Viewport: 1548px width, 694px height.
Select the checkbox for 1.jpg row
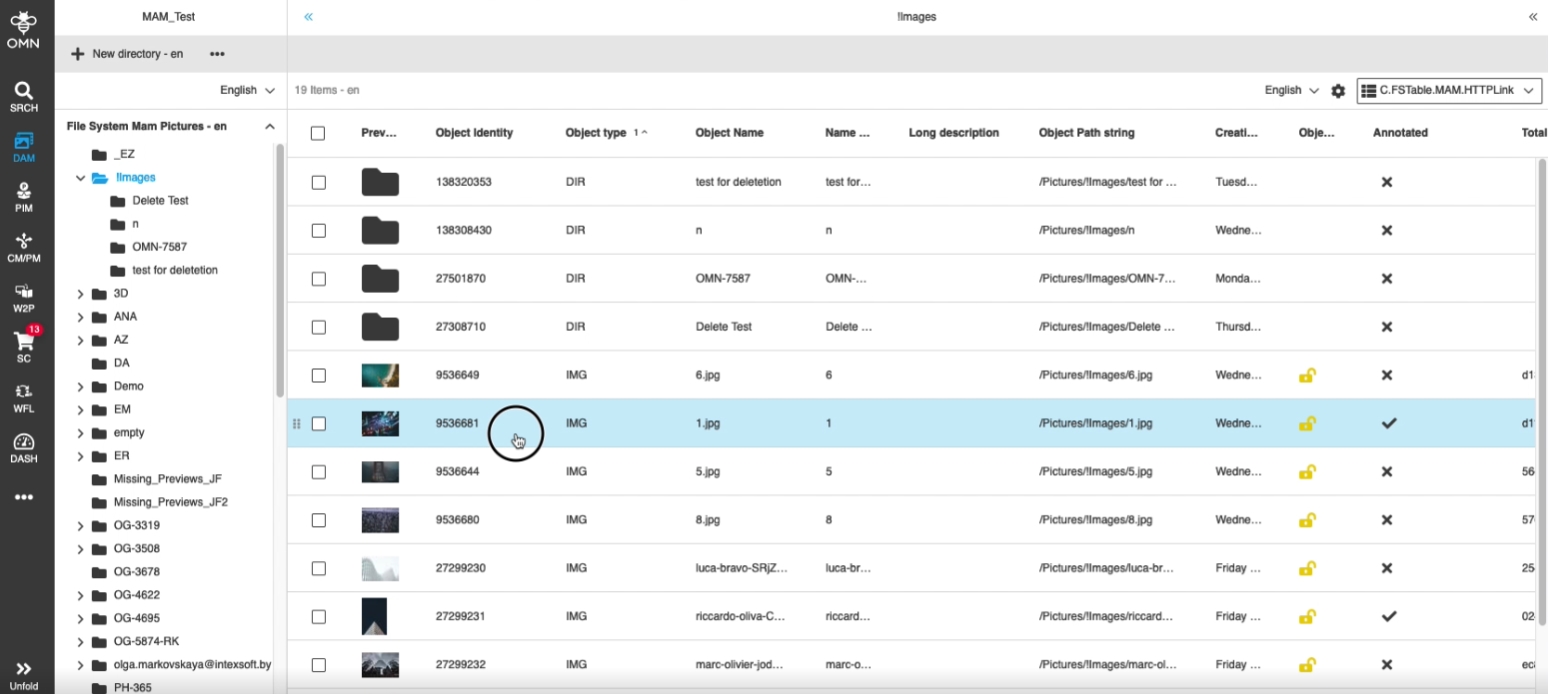318,424
